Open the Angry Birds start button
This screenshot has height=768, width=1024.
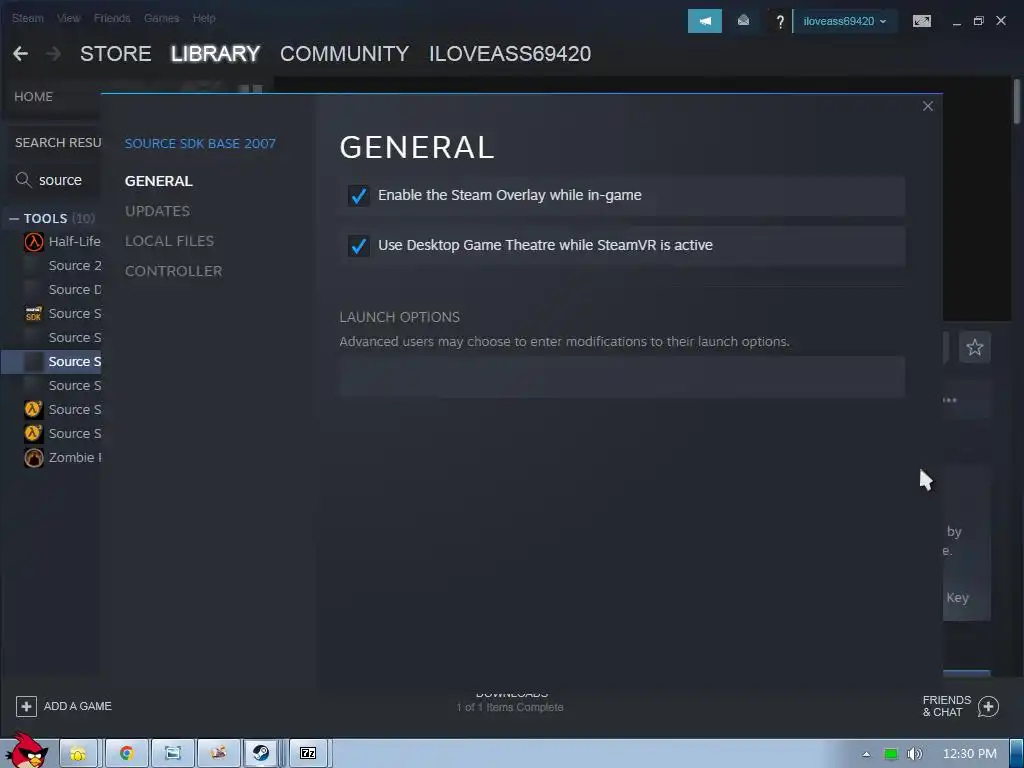(27, 751)
